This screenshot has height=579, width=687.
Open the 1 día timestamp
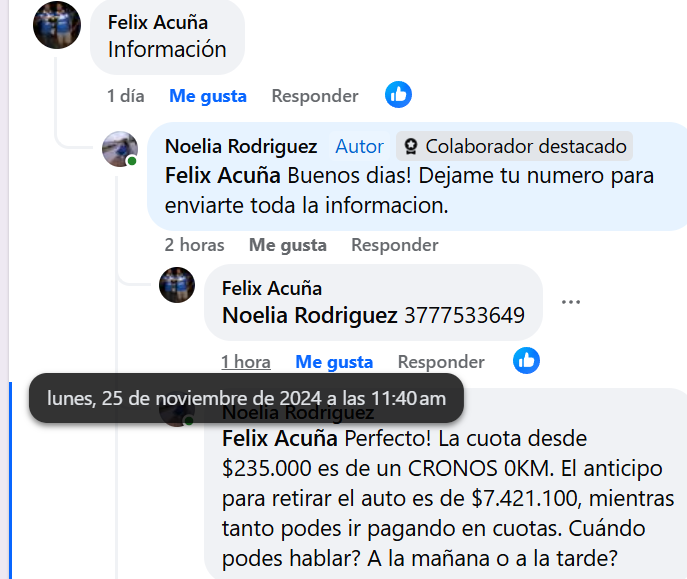126,96
